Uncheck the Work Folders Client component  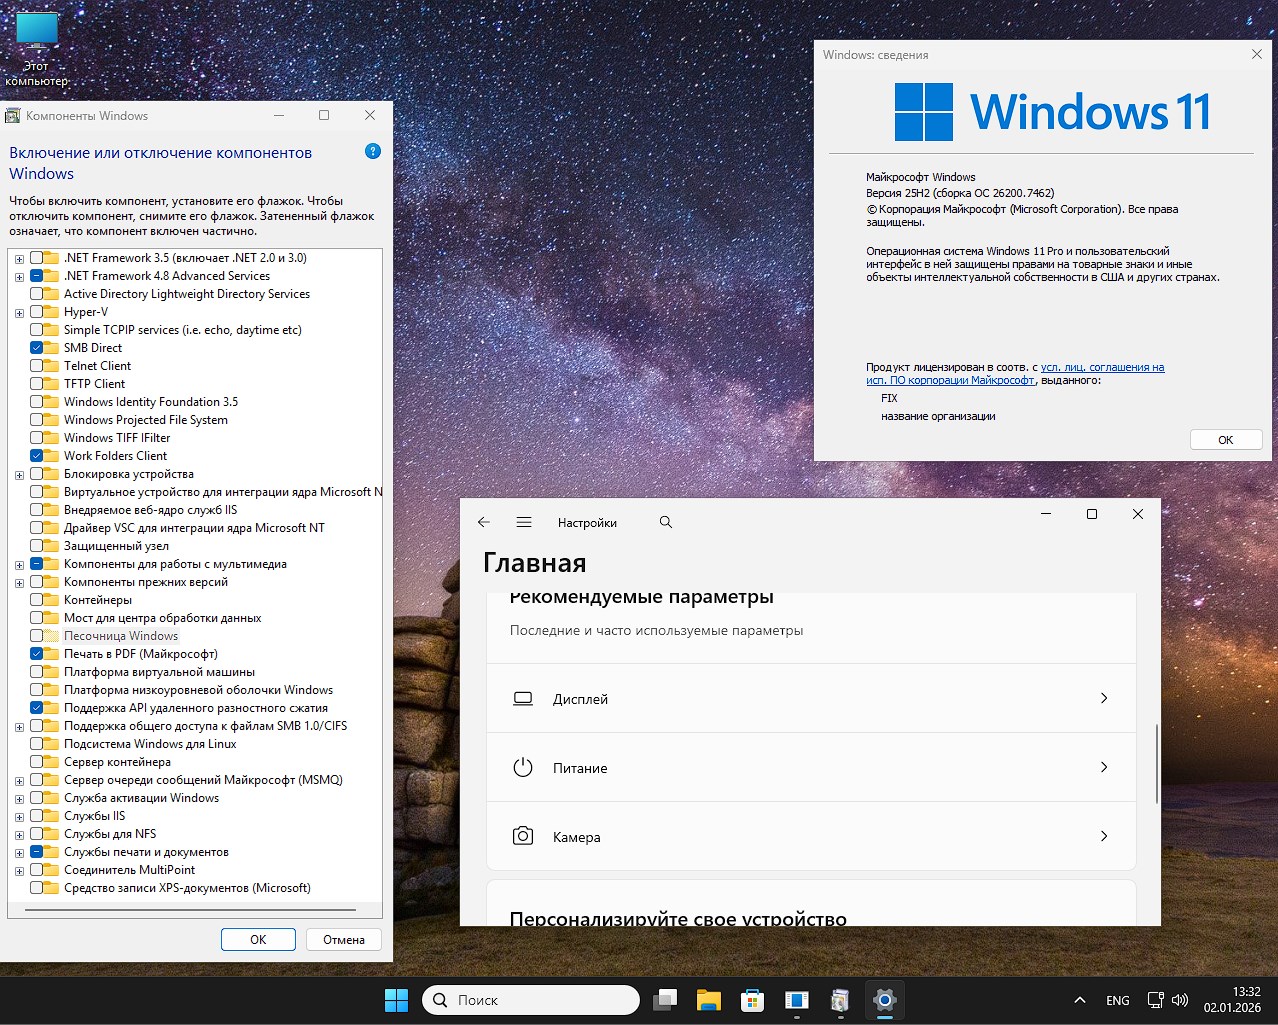click(35, 455)
